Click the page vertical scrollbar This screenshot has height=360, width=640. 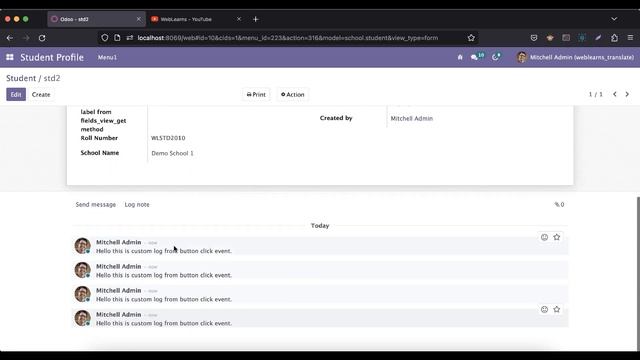click(x=638, y=273)
